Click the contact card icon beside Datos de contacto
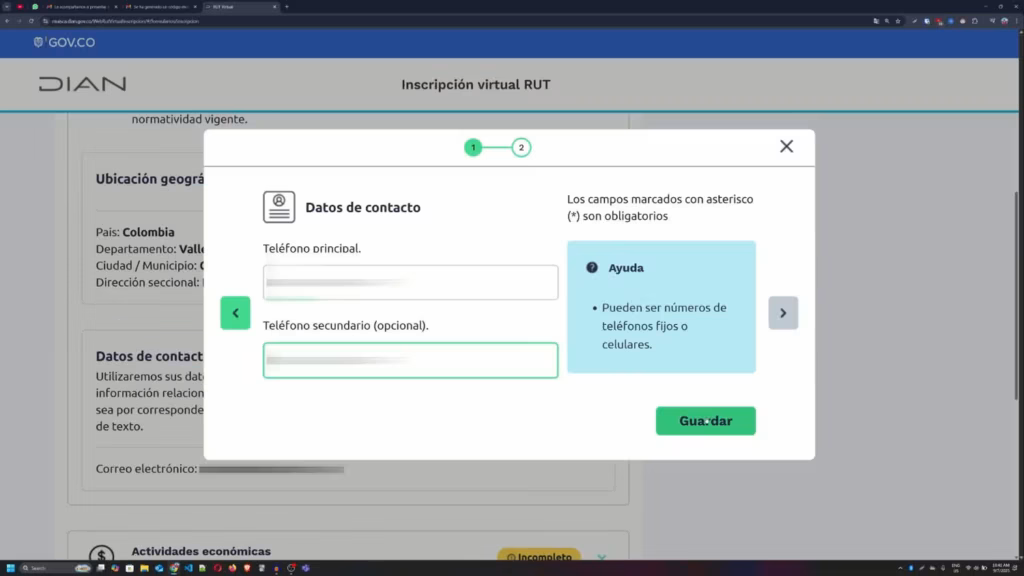The image size is (1024, 576). pos(279,207)
